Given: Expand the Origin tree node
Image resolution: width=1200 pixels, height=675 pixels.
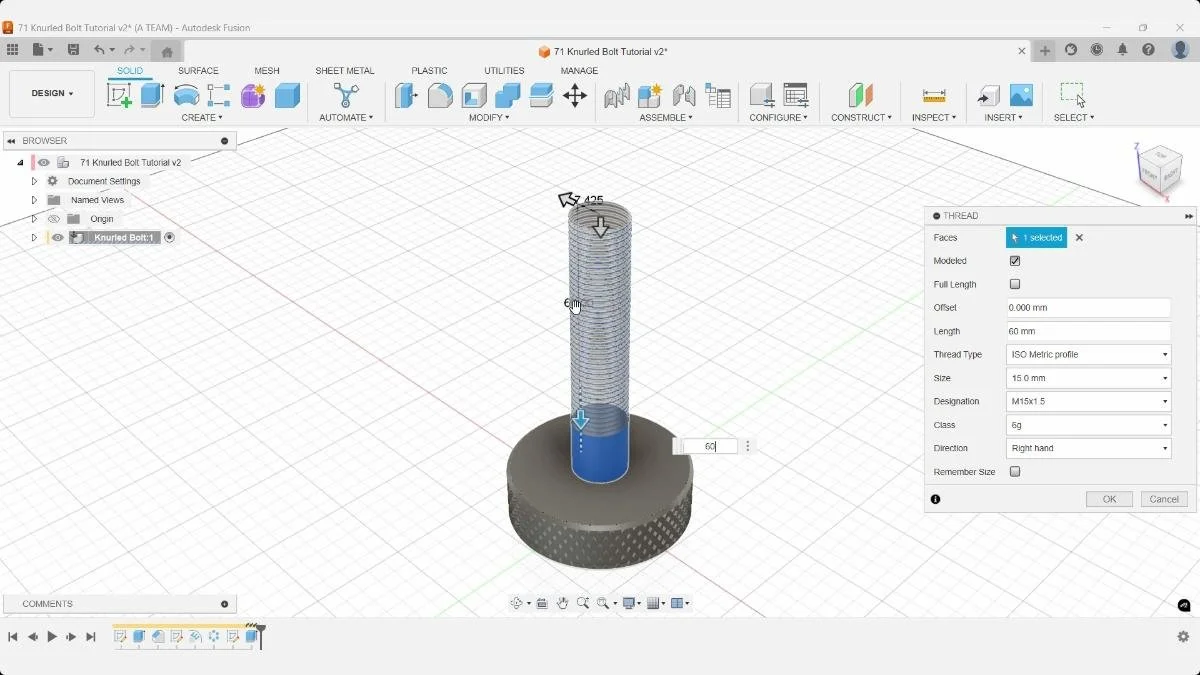Looking at the screenshot, I should (x=34, y=219).
